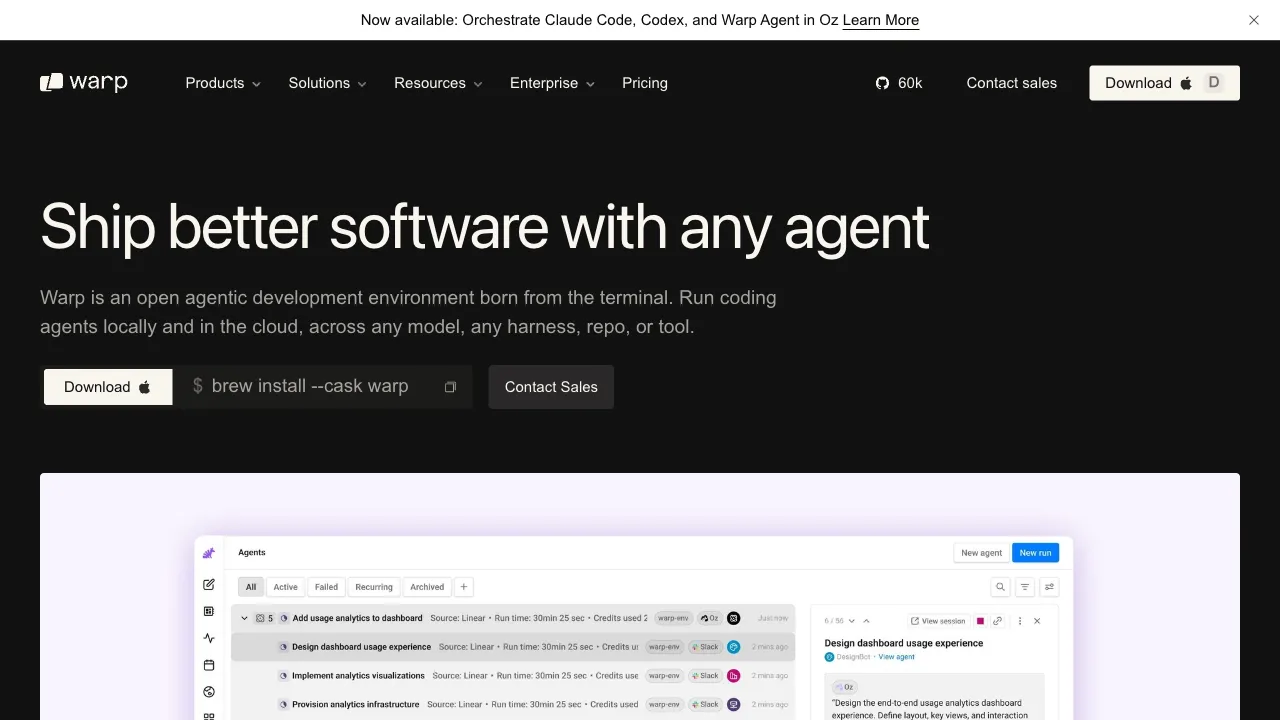
Task: Open the three-dot menu in detail panel
Action: 1020,621
